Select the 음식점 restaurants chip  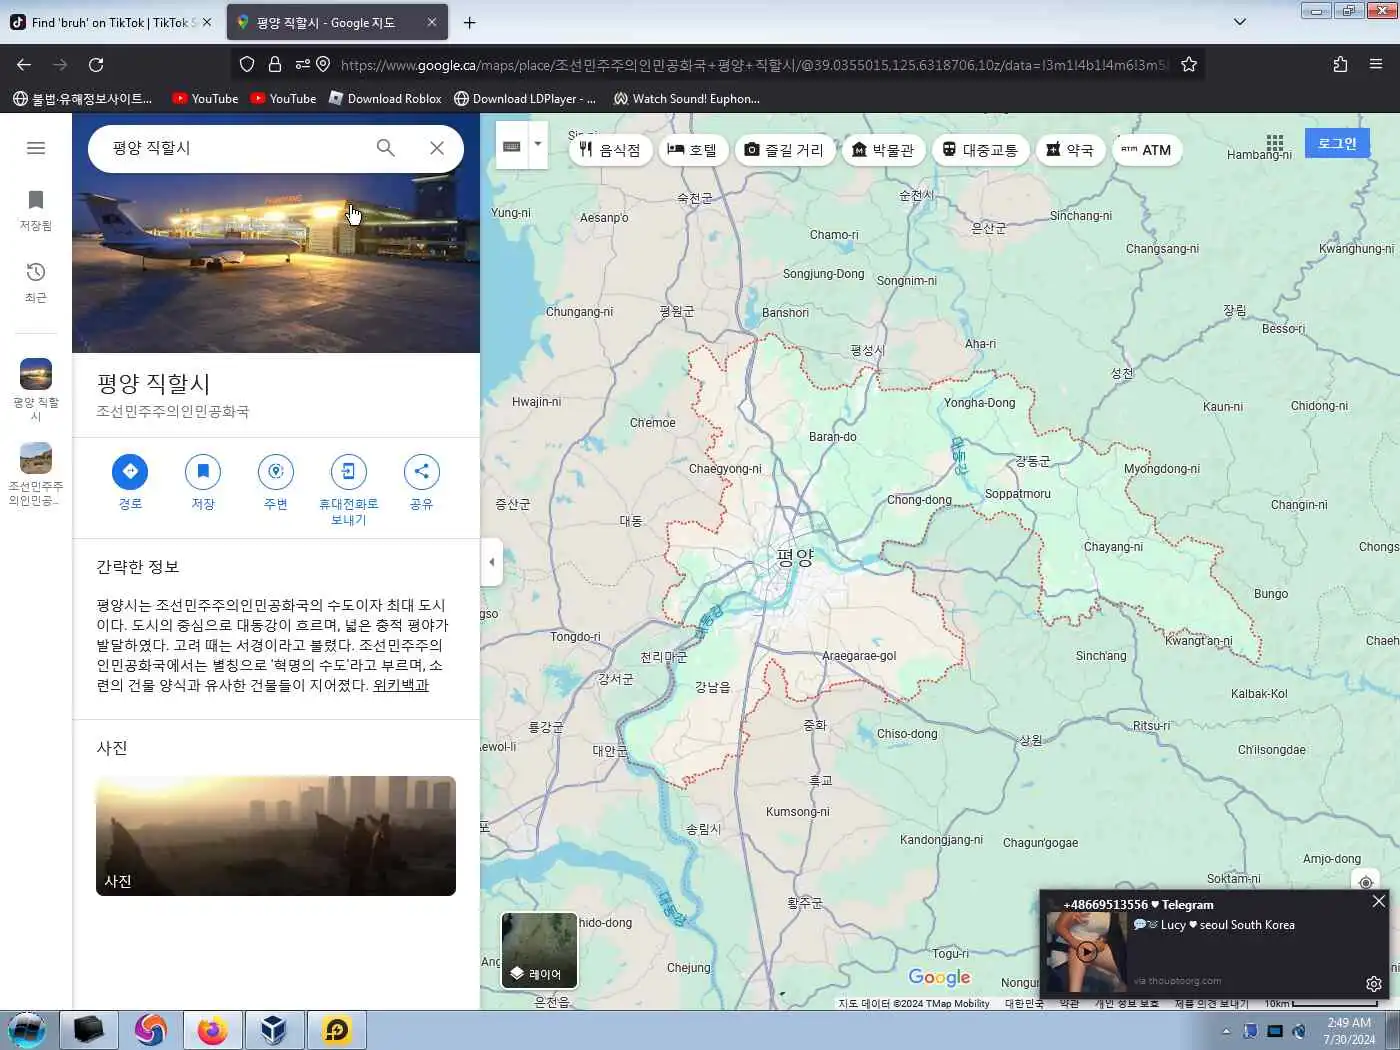(x=611, y=150)
